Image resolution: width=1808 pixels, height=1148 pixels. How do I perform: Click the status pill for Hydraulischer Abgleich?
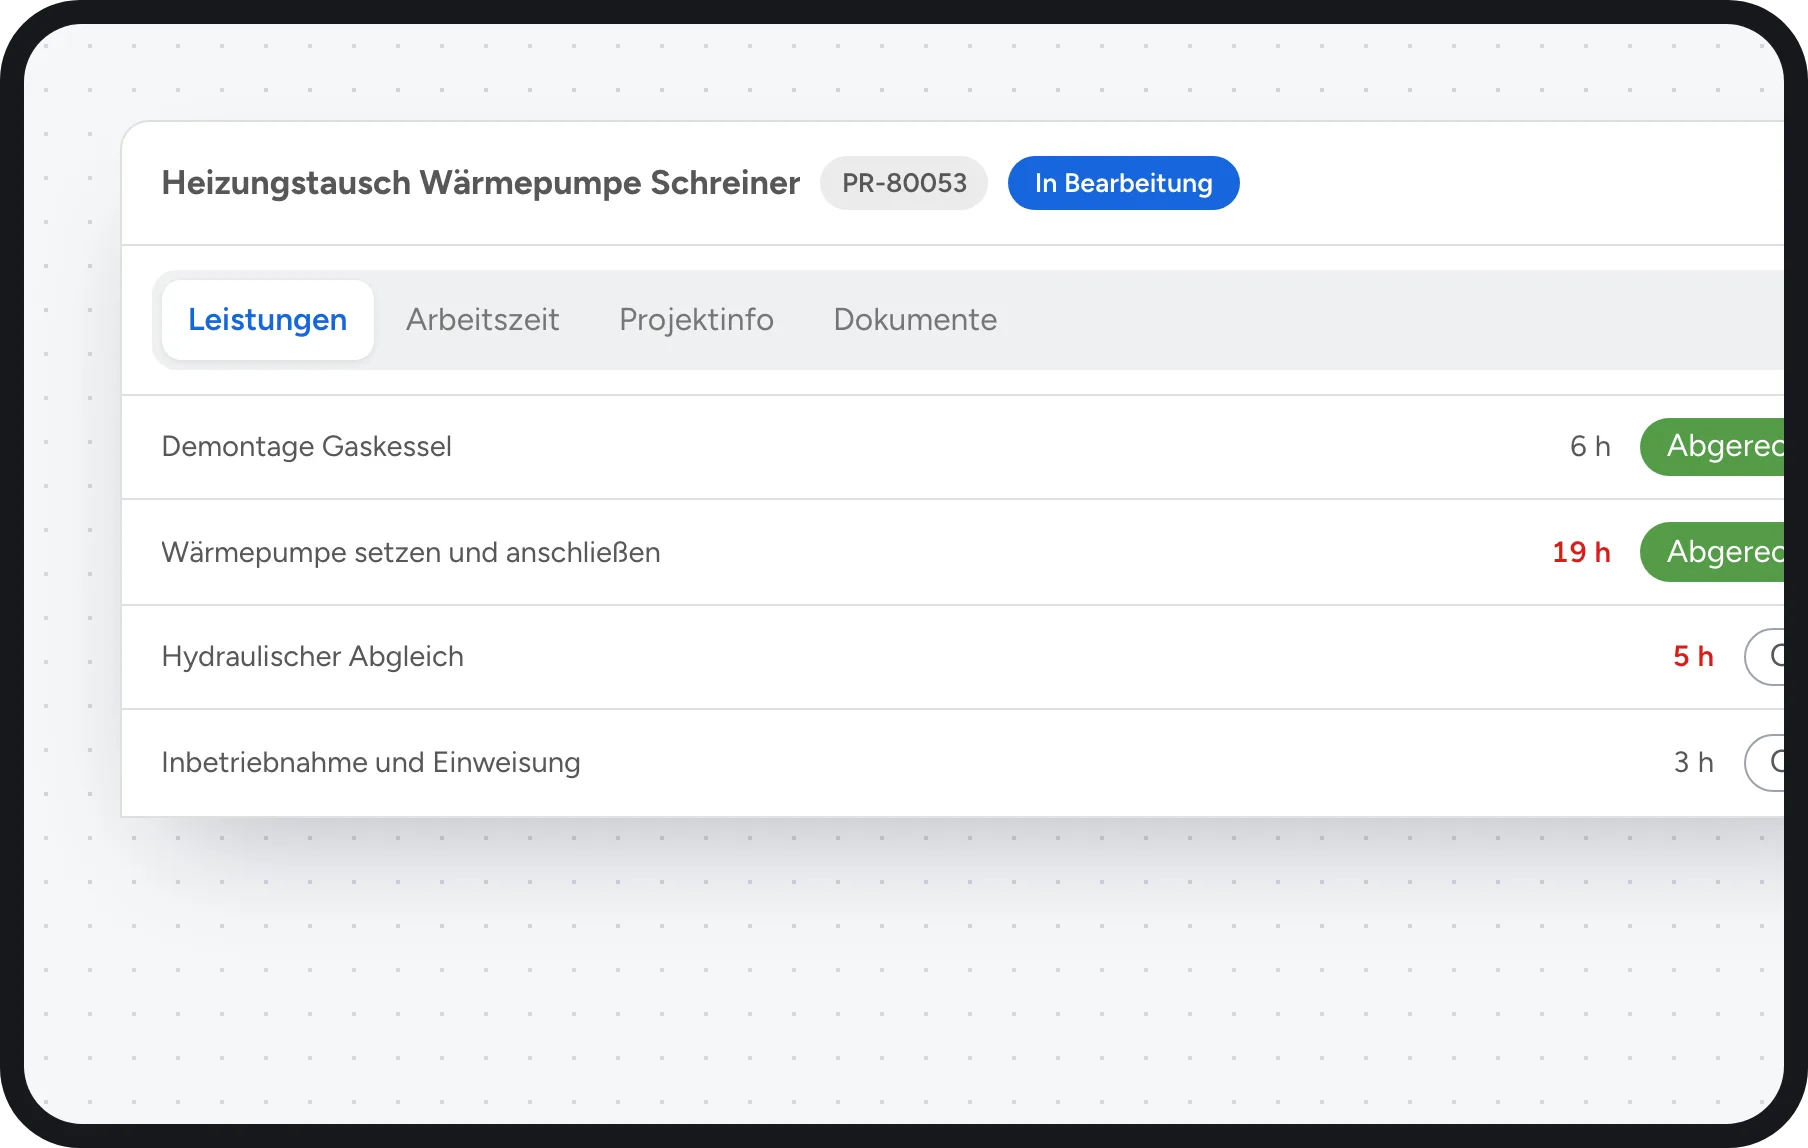tap(1764, 657)
